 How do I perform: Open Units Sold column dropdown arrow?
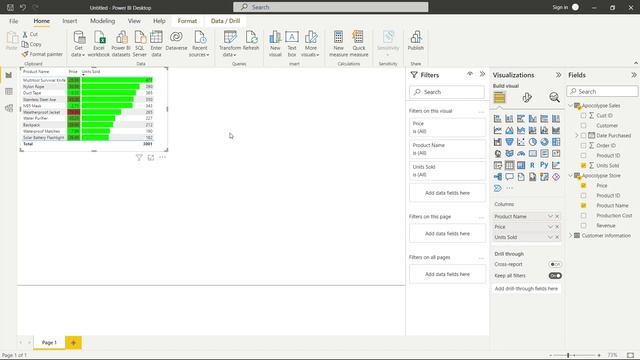[x=550, y=237]
